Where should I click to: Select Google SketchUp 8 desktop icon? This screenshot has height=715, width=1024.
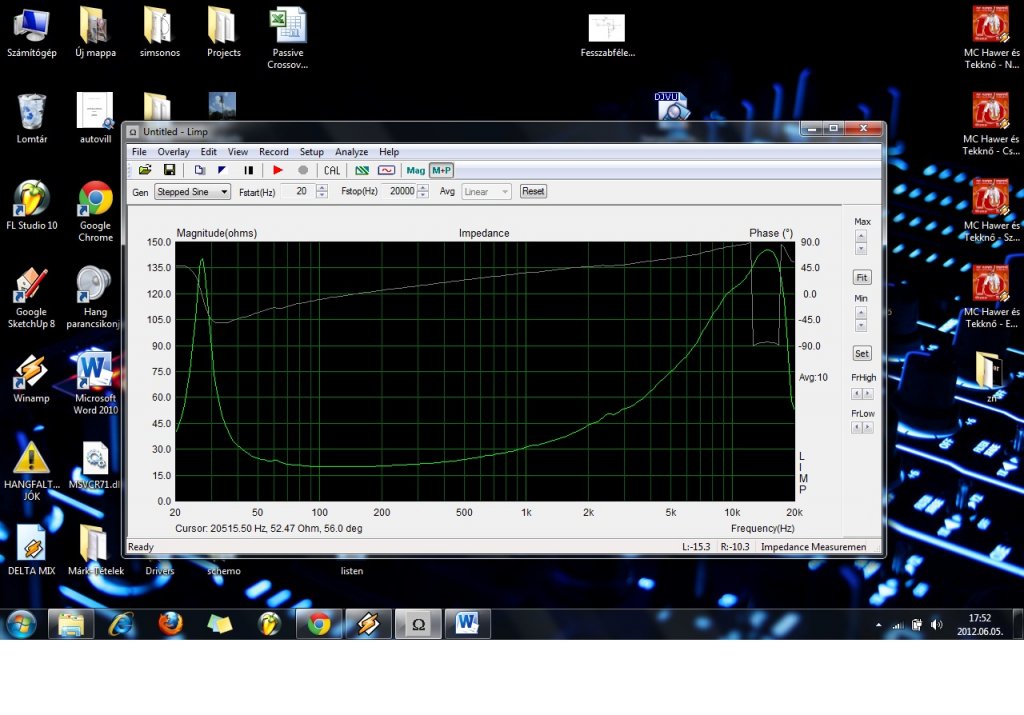click(31, 298)
